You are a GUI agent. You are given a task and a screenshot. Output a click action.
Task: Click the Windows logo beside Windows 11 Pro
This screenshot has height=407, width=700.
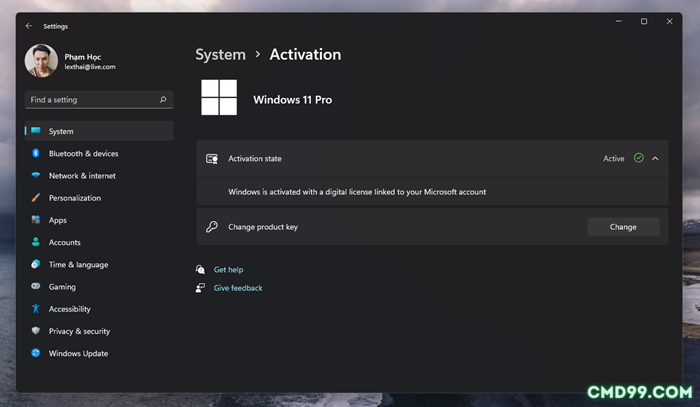[x=219, y=97]
